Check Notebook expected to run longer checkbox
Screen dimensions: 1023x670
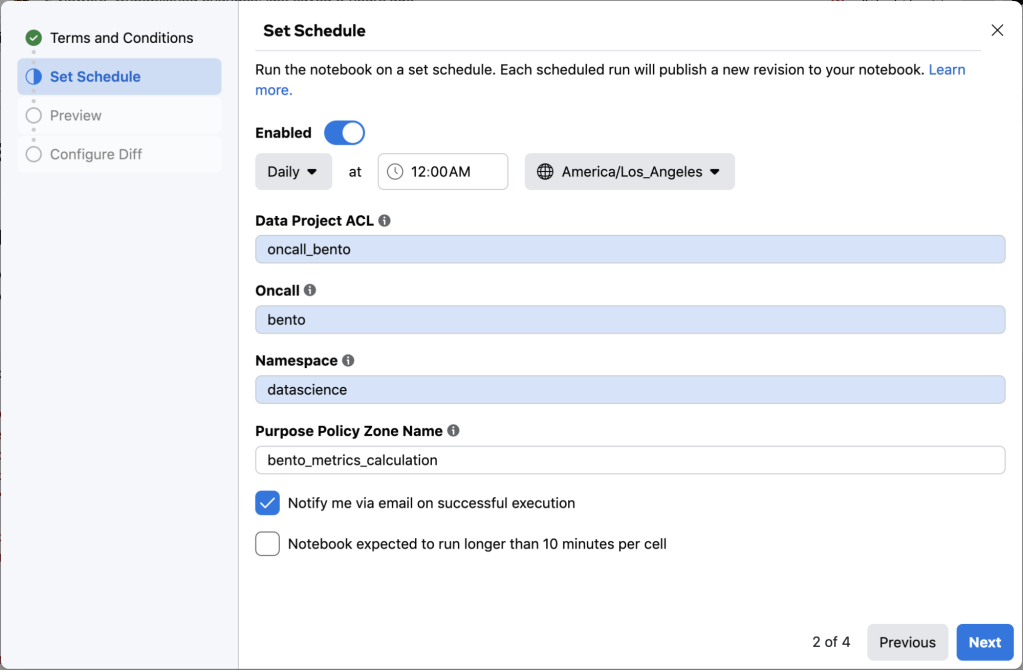(267, 544)
